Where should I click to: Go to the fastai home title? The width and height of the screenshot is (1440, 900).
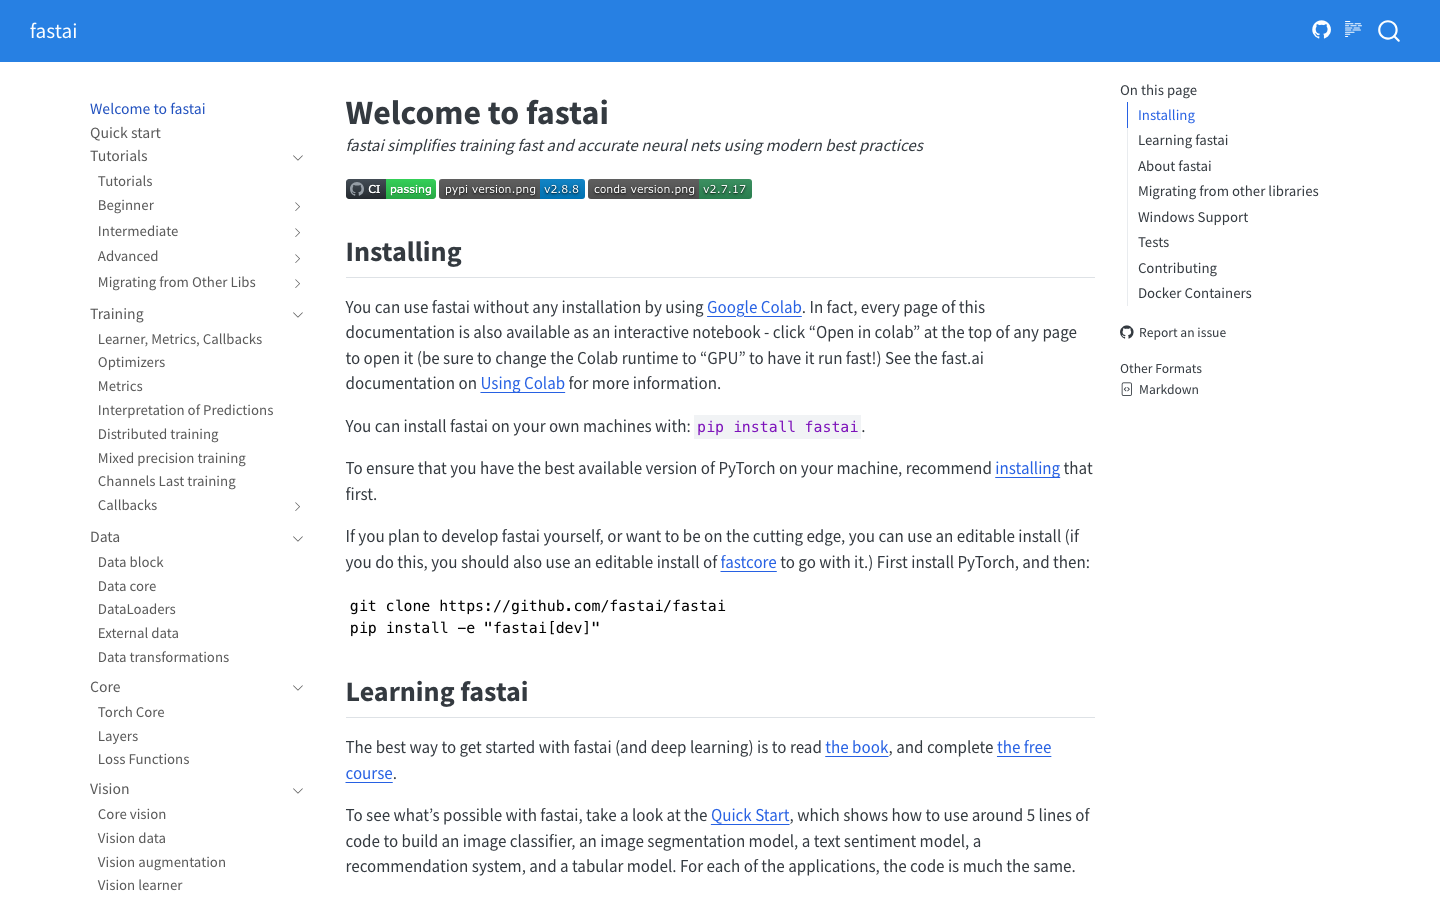[53, 31]
